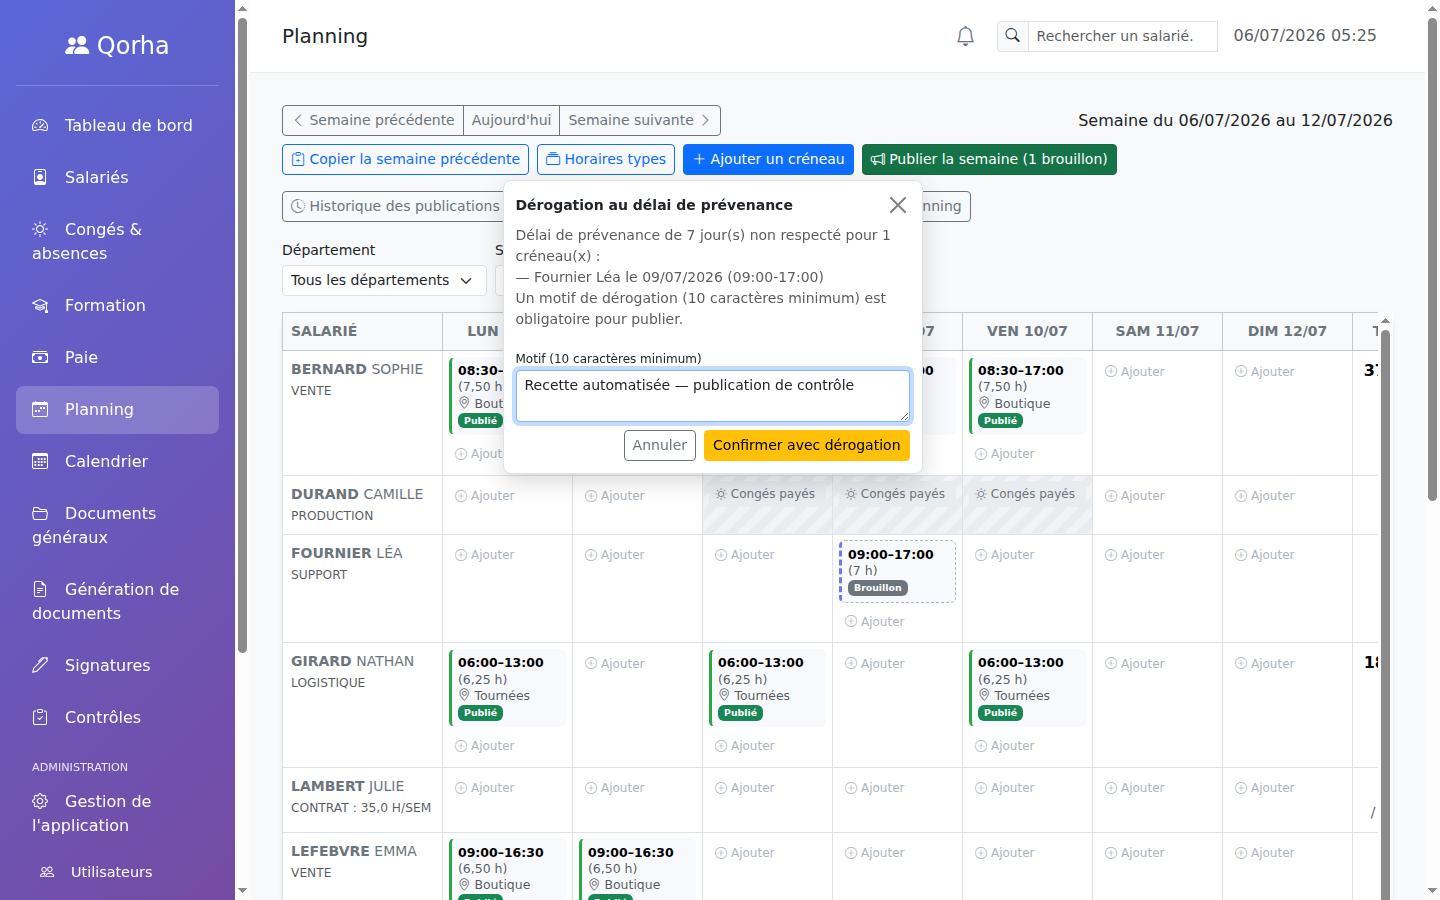Open Génération de documents
Screen dimensions: 1440x900
click(117, 602)
